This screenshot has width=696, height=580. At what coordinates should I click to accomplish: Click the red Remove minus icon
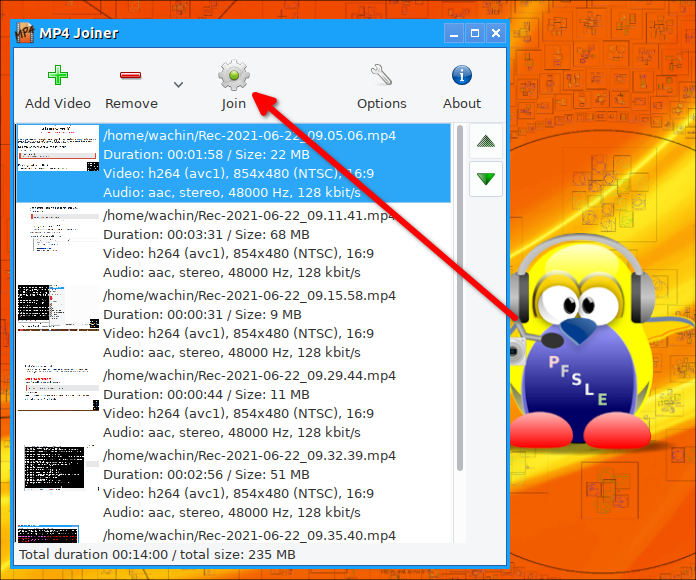130,75
